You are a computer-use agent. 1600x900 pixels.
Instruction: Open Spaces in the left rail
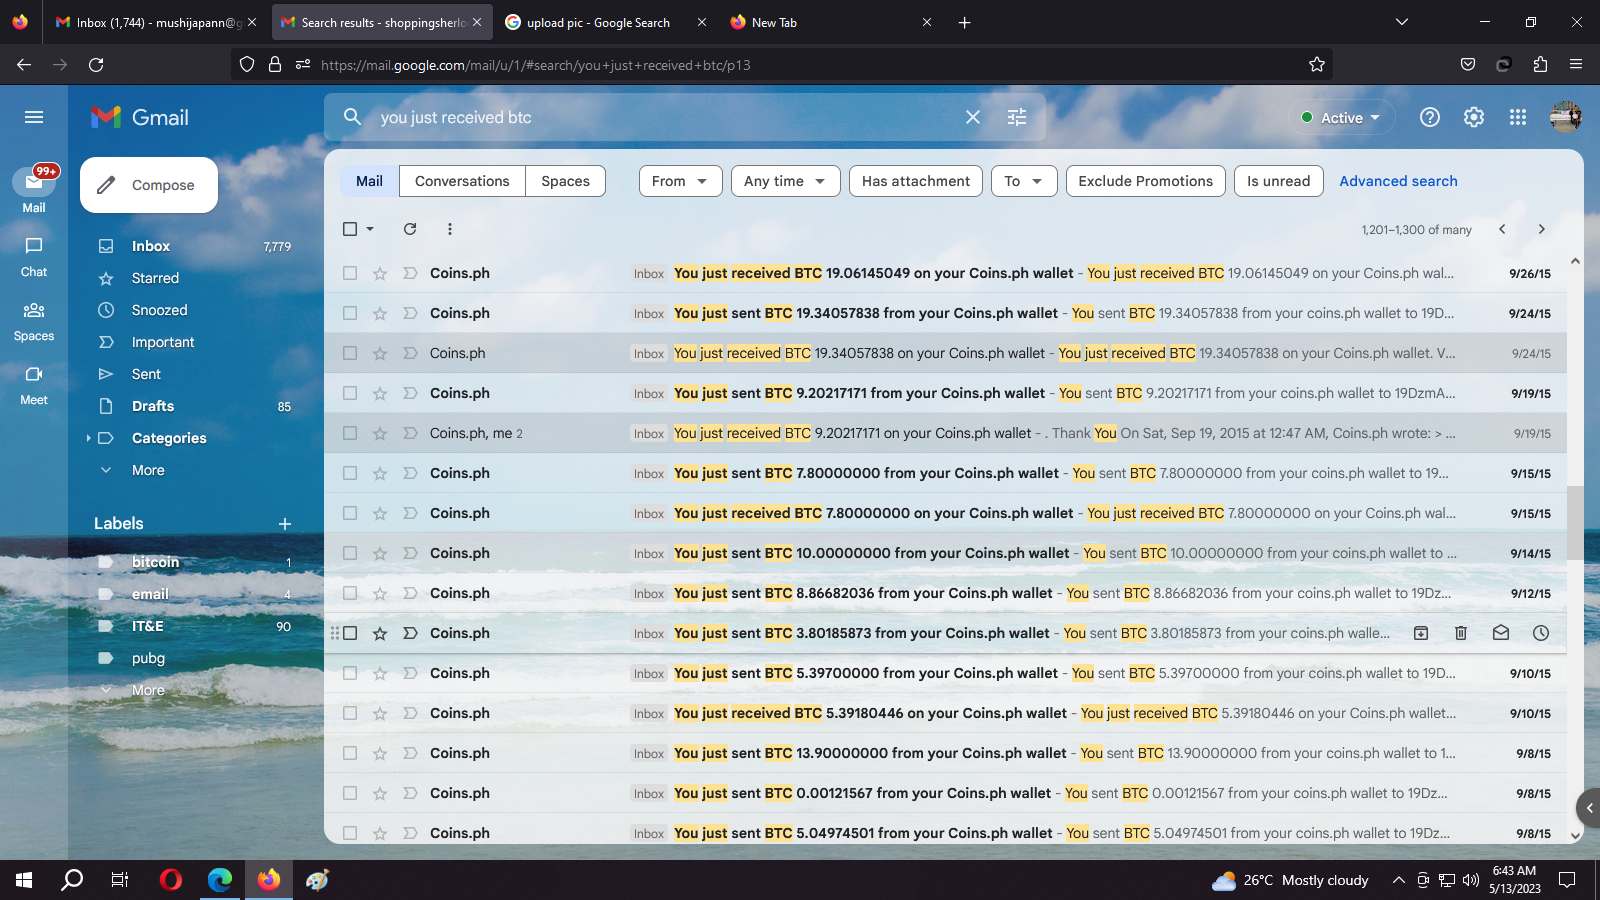pyautogui.click(x=34, y=321)
